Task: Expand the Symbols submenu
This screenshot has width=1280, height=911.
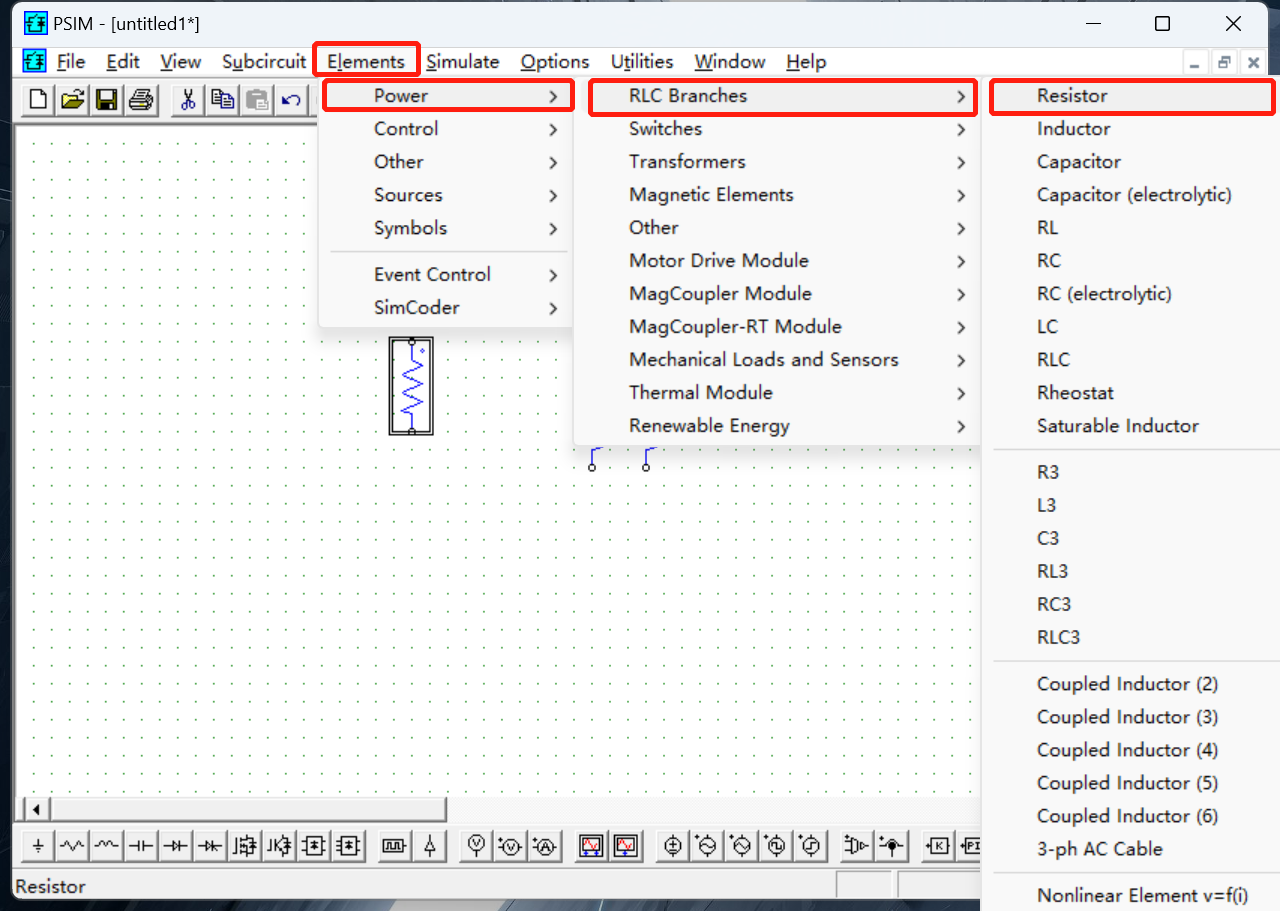Action: pyautogui.click(x=445, y=228)
